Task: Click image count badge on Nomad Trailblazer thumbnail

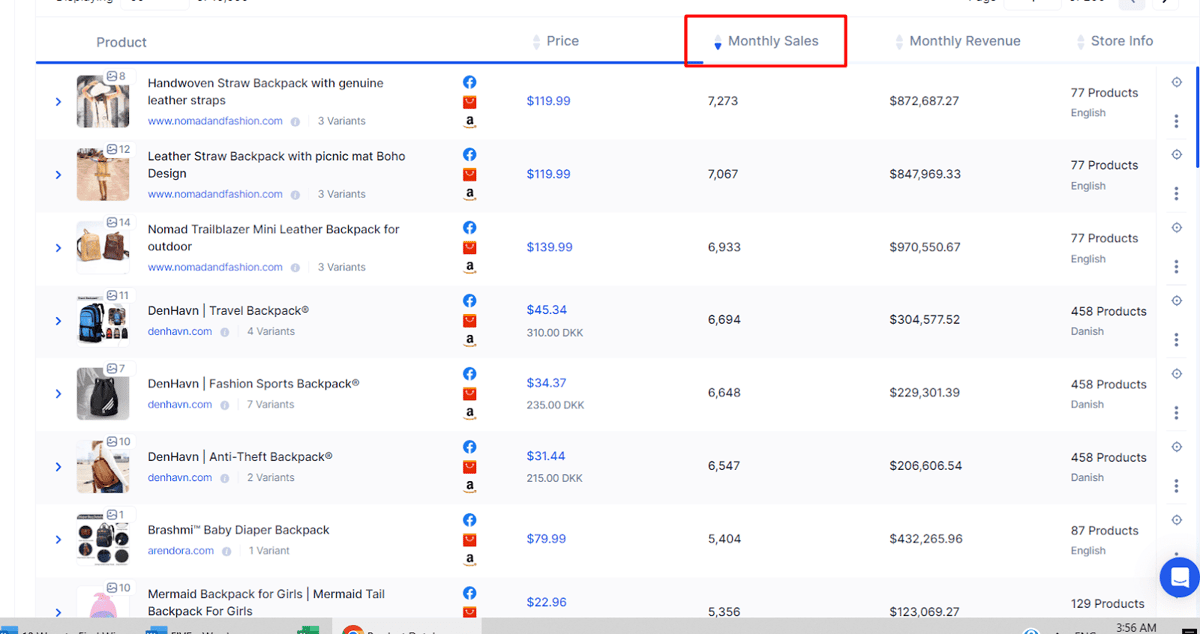Action: [118, 222]
